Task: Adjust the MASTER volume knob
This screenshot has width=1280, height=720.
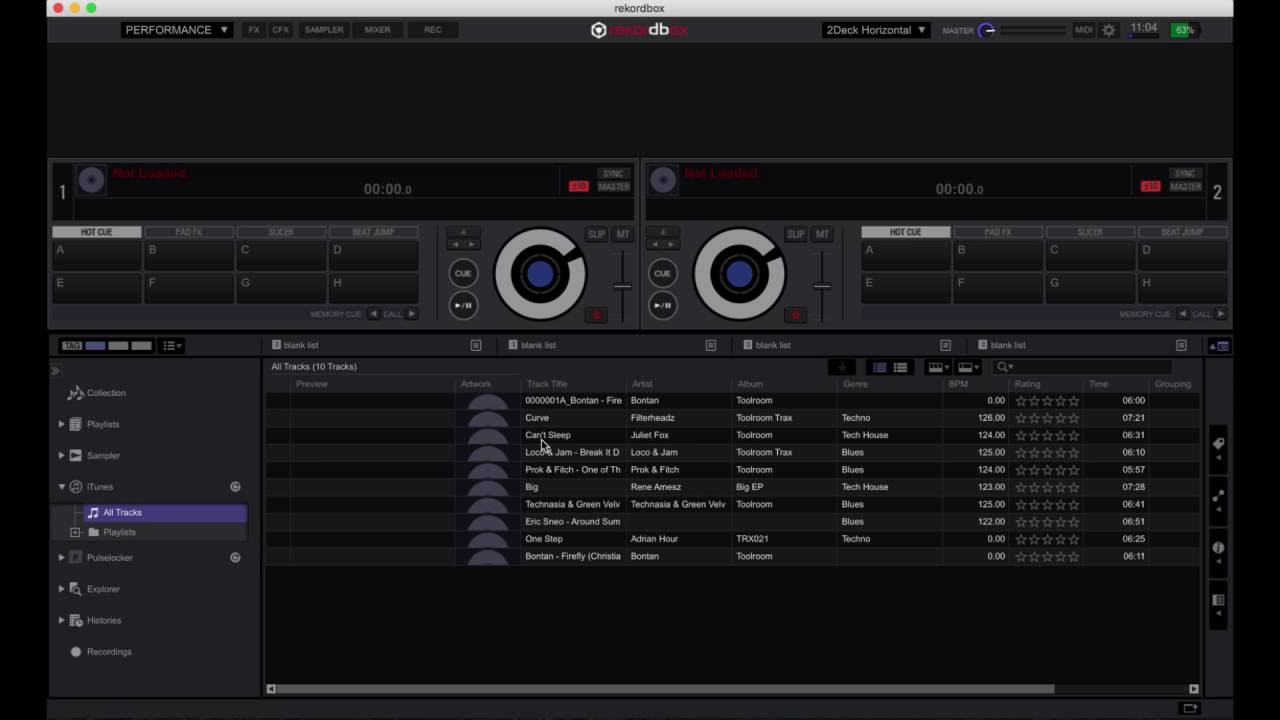Action: point(987,30)
